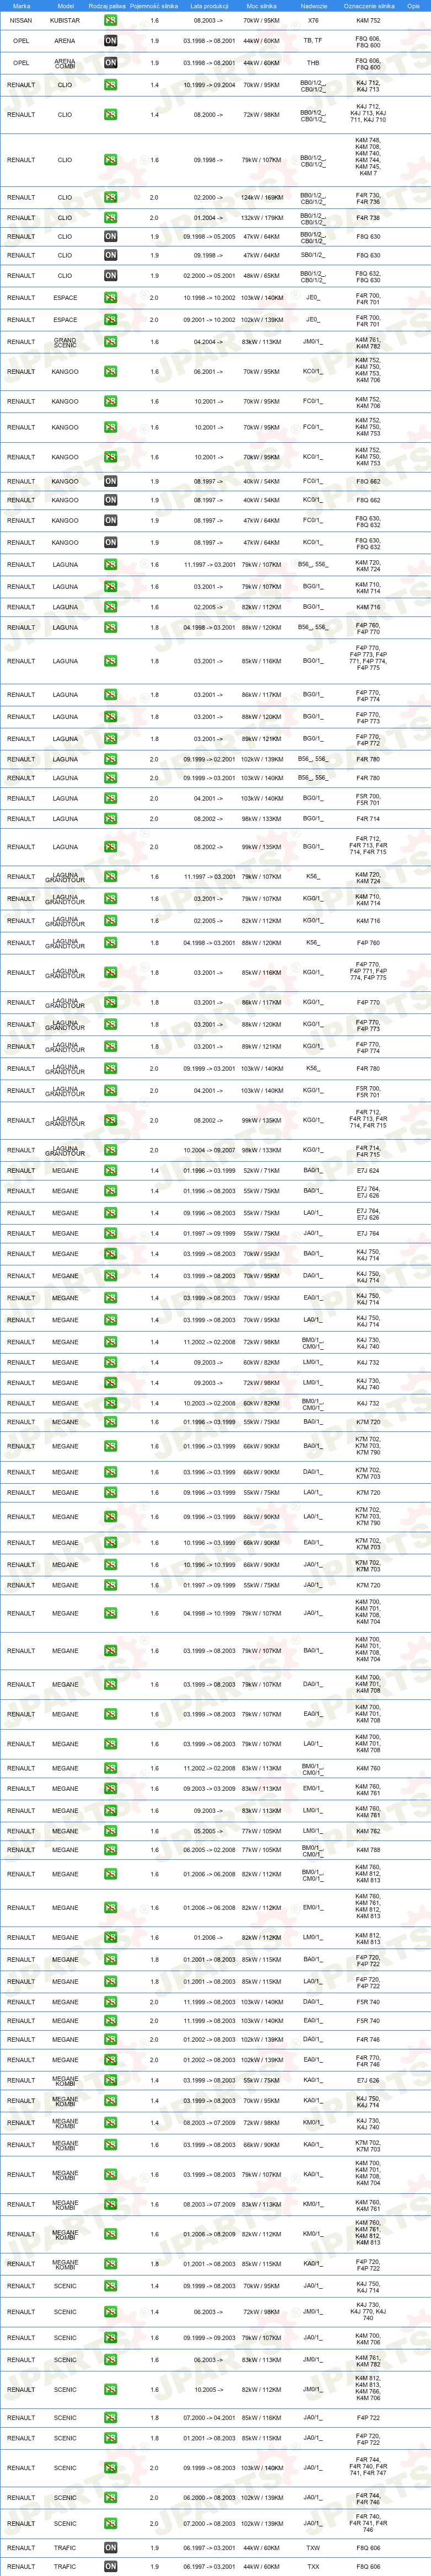Screen dimensions: 431x2576
Task: Click the body code TB, TF
Action: [x=313, y=41]
